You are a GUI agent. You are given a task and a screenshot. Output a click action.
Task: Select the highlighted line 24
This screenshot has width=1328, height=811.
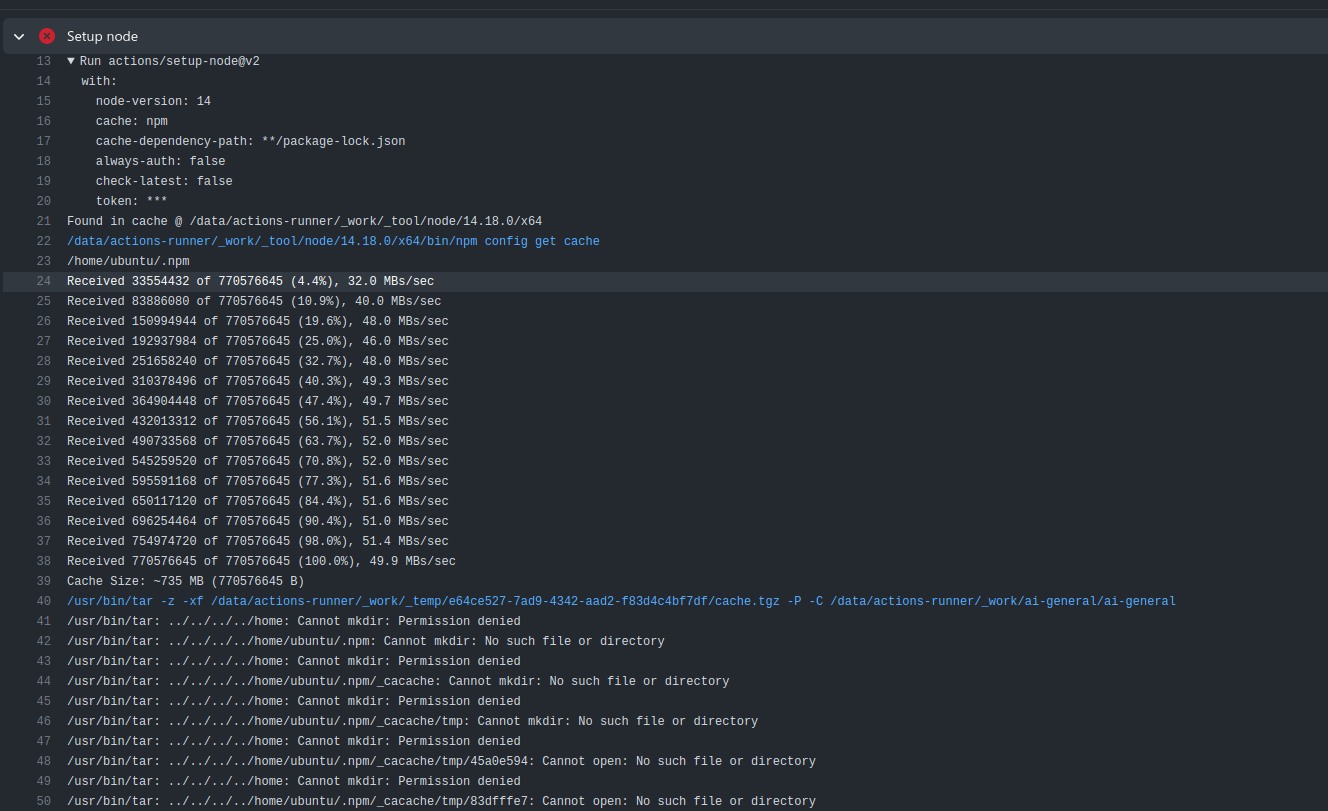pos(250,280)
